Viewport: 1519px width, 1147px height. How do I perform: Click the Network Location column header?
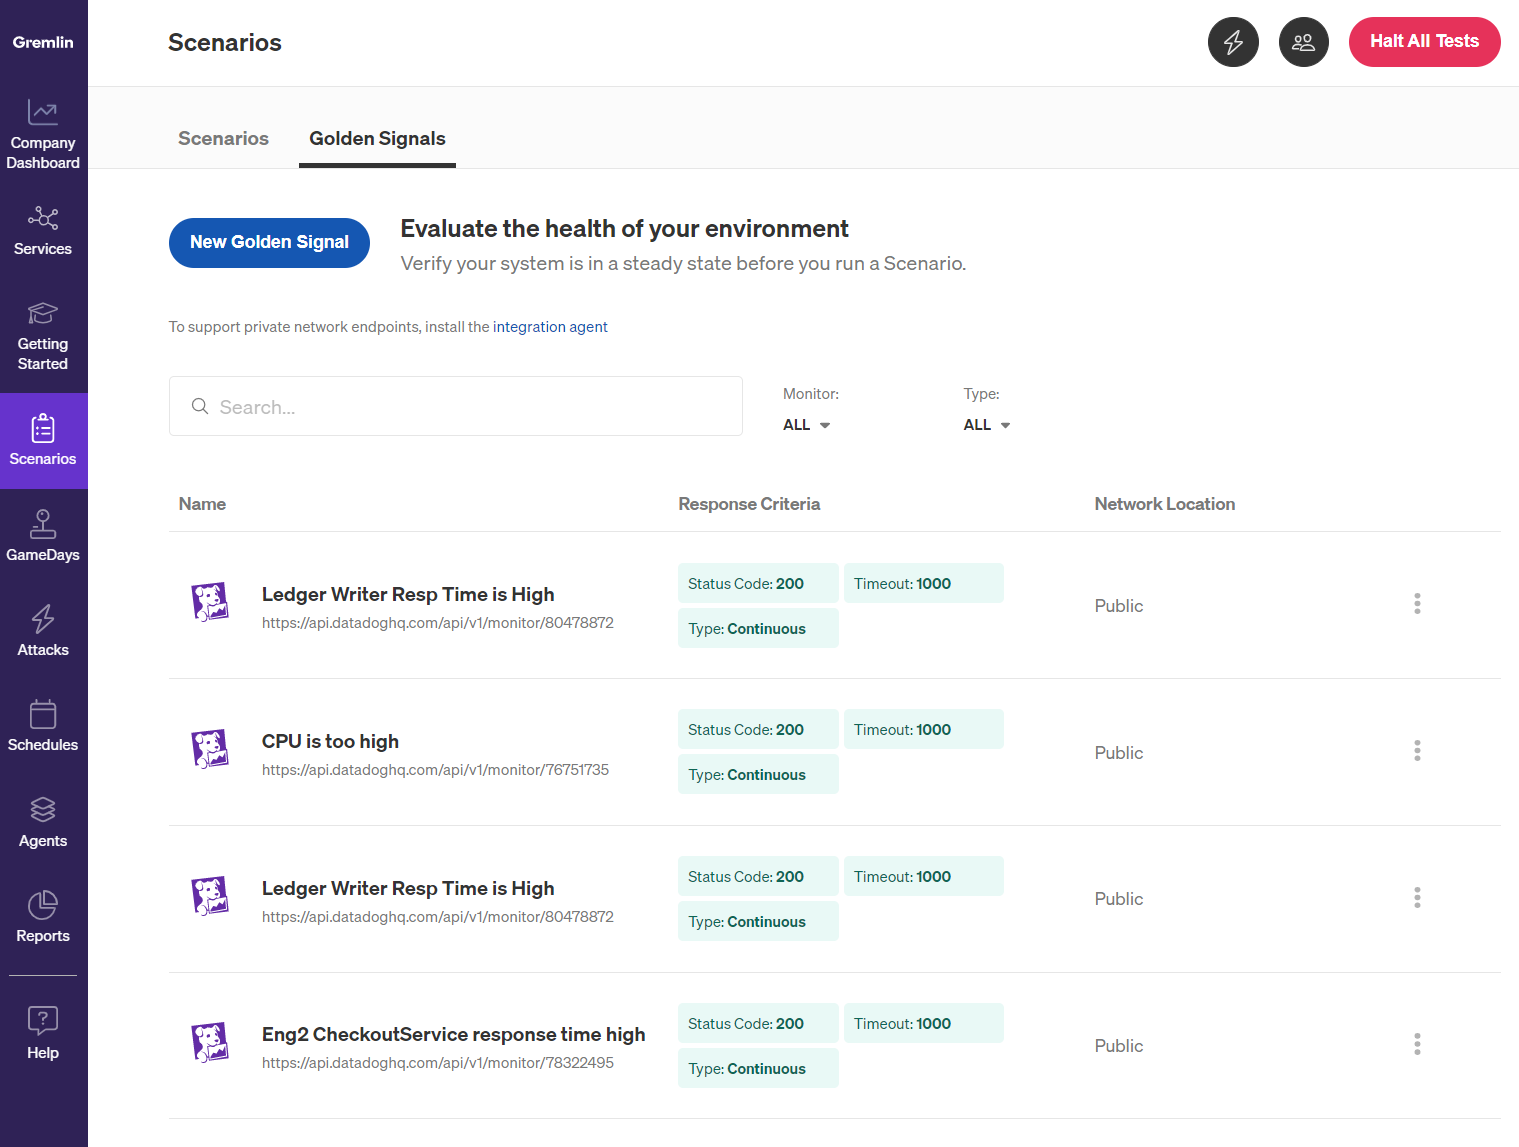coord(1164,504)
